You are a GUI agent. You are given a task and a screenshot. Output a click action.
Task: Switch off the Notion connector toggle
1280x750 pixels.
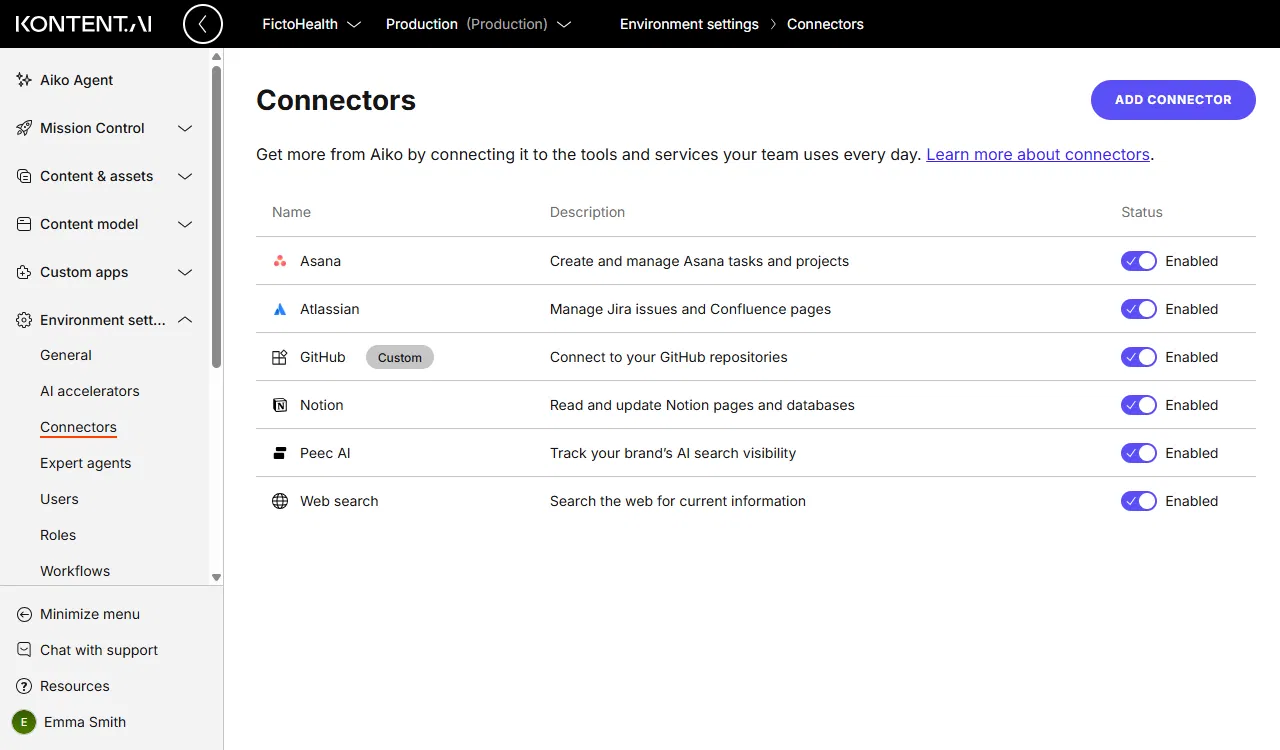[1139, 405]
